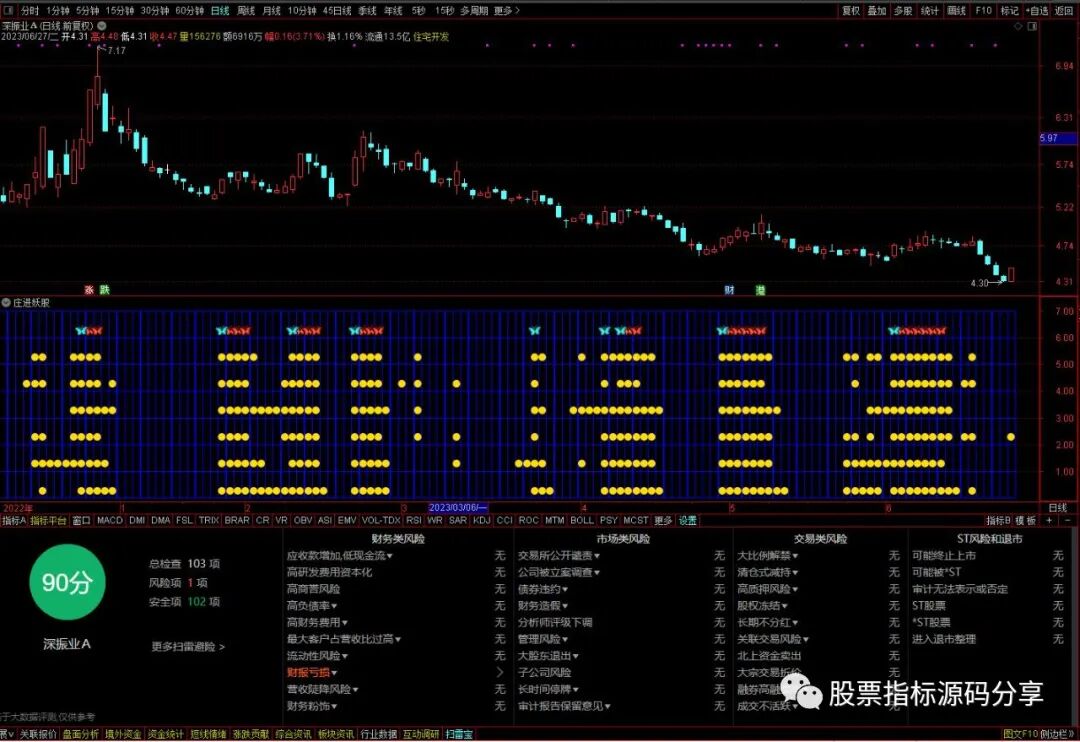Screen dimensions: 1080x742
Task: Open the 更多 indicators list
Action: pos(663,521)
